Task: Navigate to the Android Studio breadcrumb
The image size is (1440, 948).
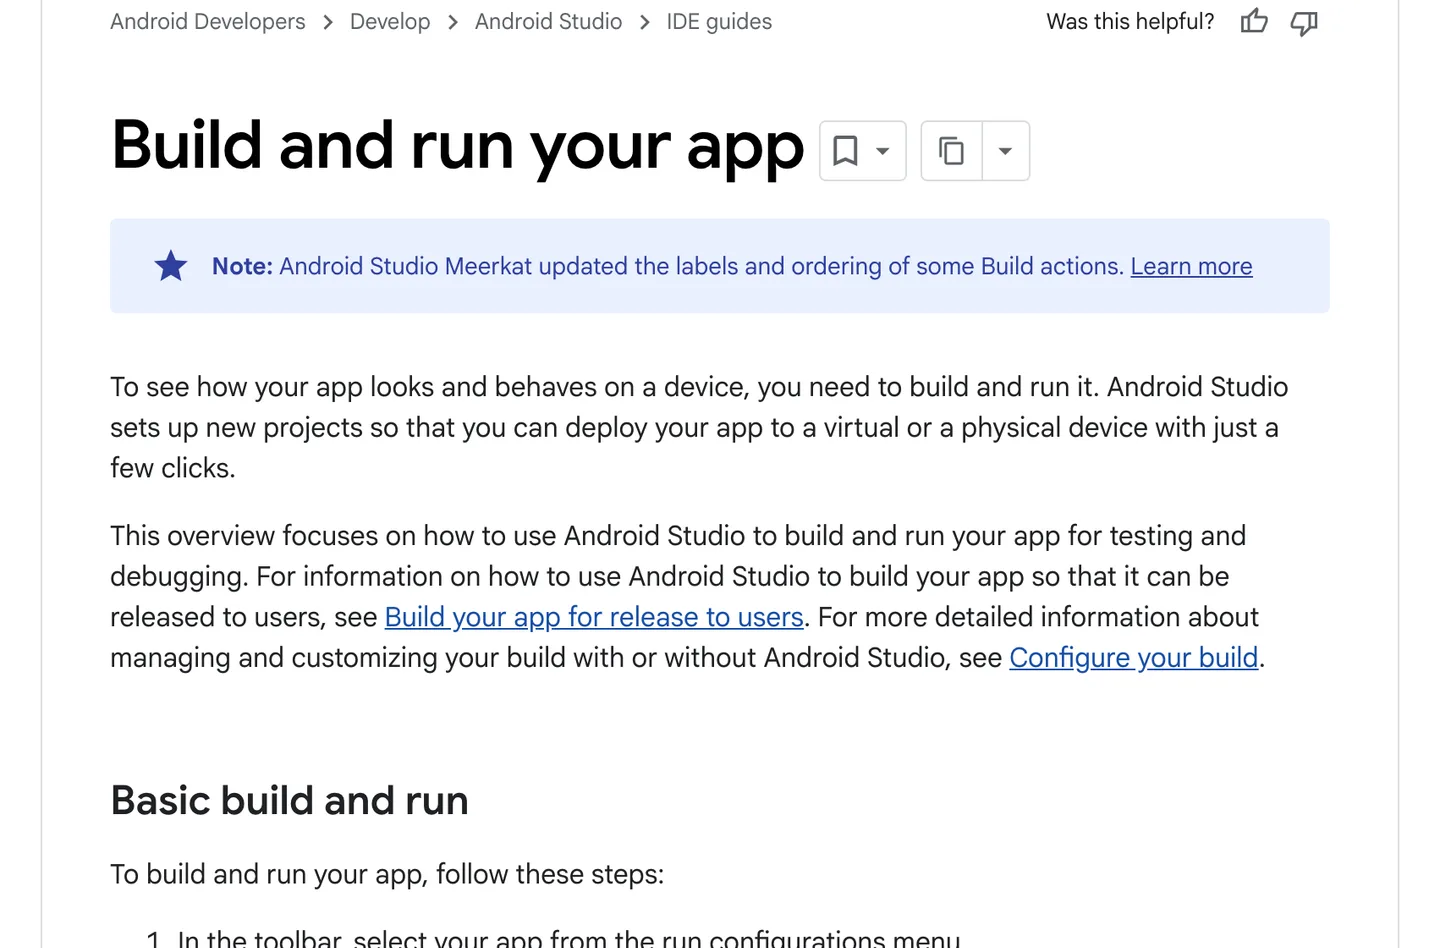Action: click(548, 21)
